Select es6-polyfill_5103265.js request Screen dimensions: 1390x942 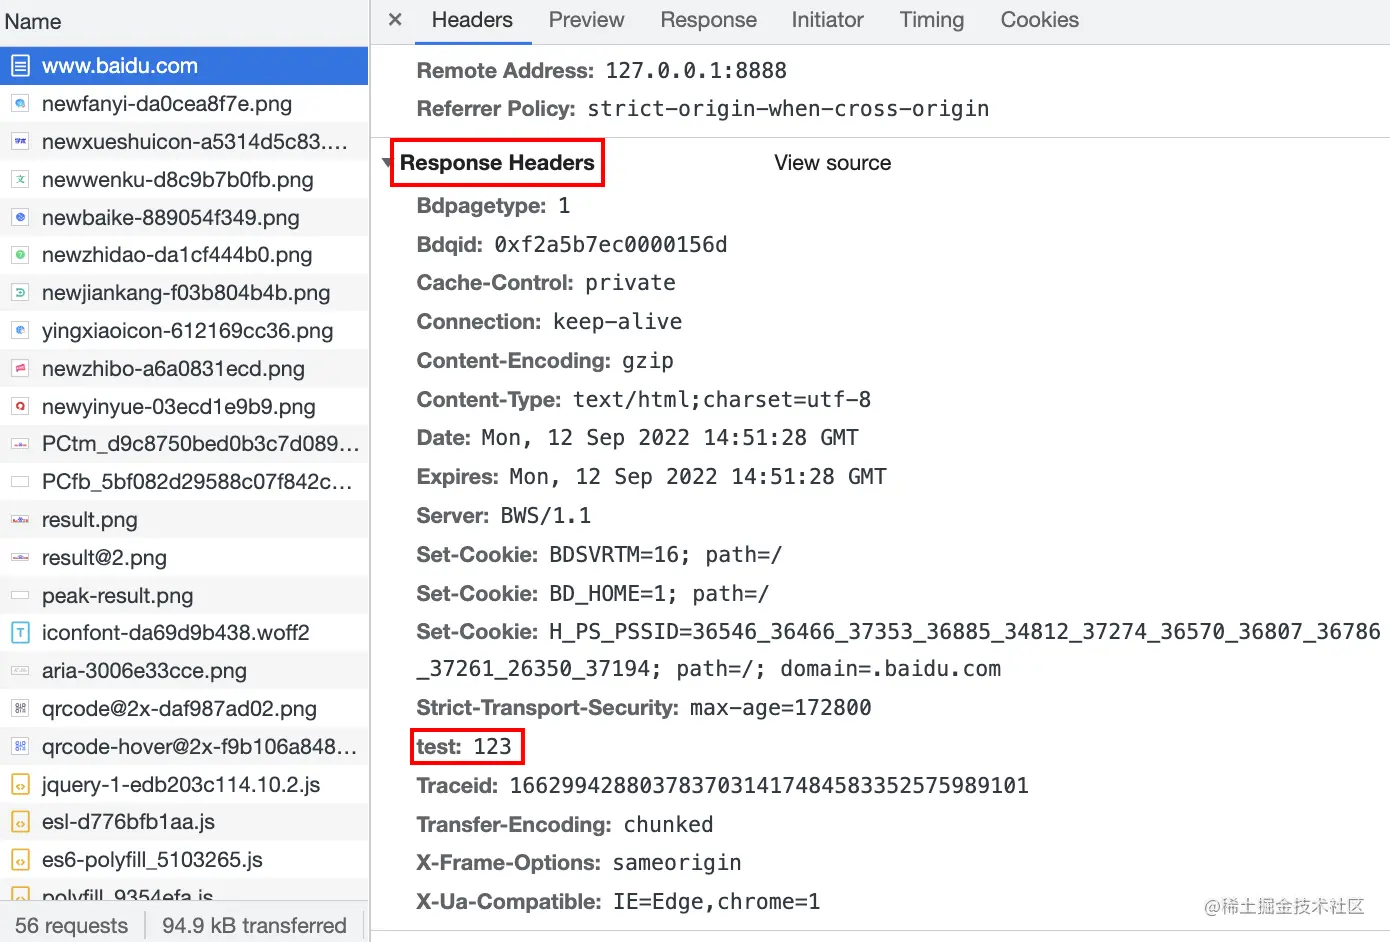[184, 860]
